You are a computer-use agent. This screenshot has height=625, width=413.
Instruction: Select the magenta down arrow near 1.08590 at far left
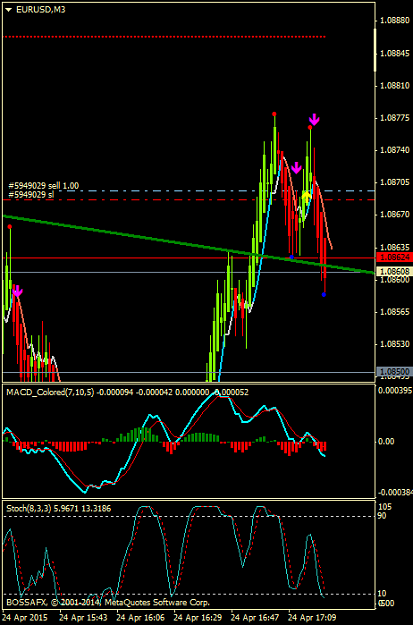tap(17, 292)
